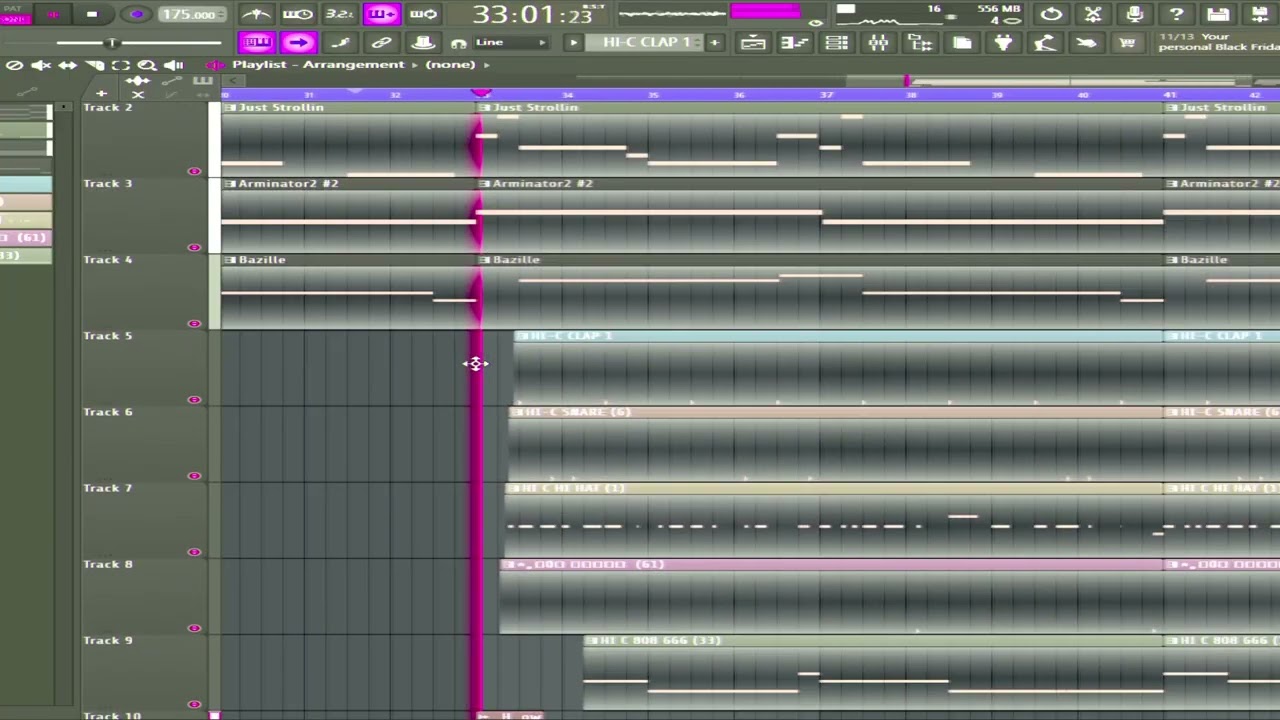Open the undo history icon
Viewport: 1280px width, 720px height.
click(1051, 14)
